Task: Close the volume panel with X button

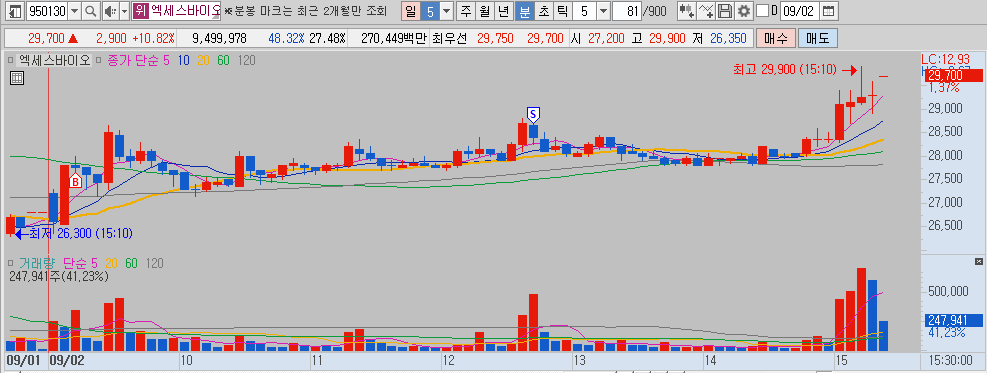Action: (978, 261)
